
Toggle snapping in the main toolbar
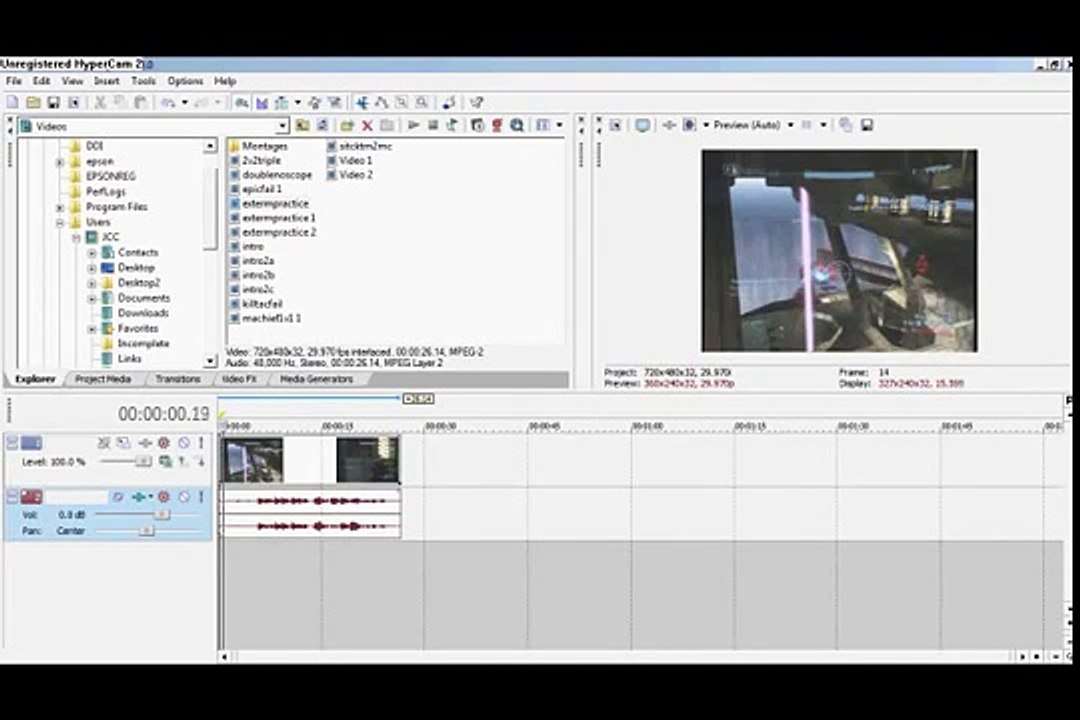point(241,103)
